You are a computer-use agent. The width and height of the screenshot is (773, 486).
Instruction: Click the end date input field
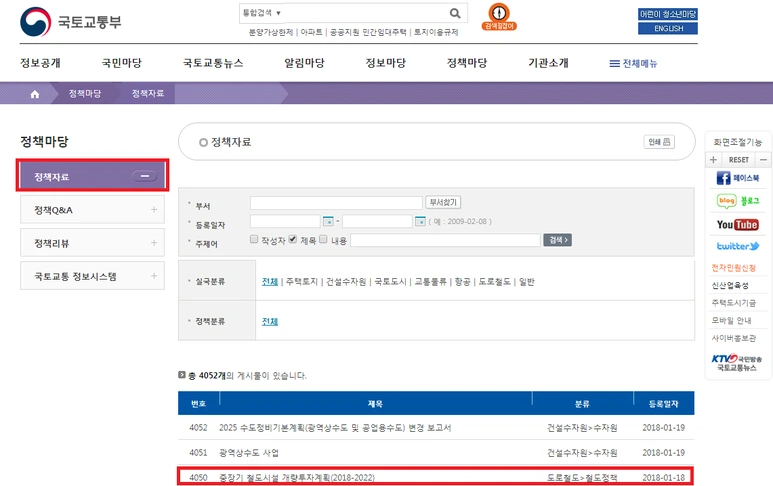click(377, 221)
